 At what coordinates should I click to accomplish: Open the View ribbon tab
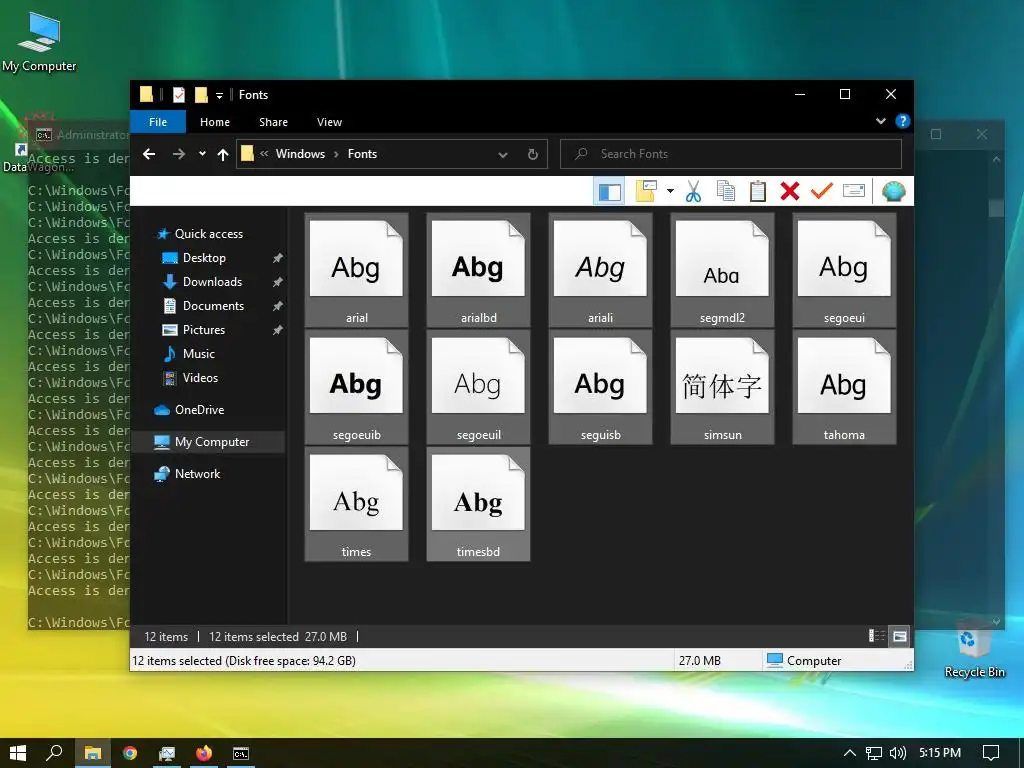tap(329, 122)
